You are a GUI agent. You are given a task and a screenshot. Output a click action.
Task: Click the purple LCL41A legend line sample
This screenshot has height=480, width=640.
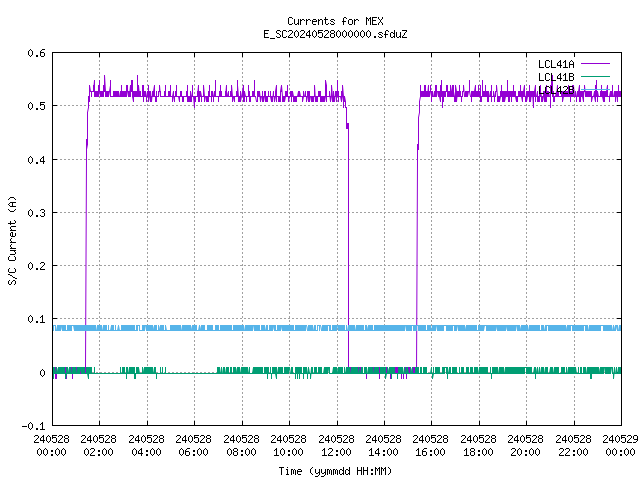coord(595,64)
